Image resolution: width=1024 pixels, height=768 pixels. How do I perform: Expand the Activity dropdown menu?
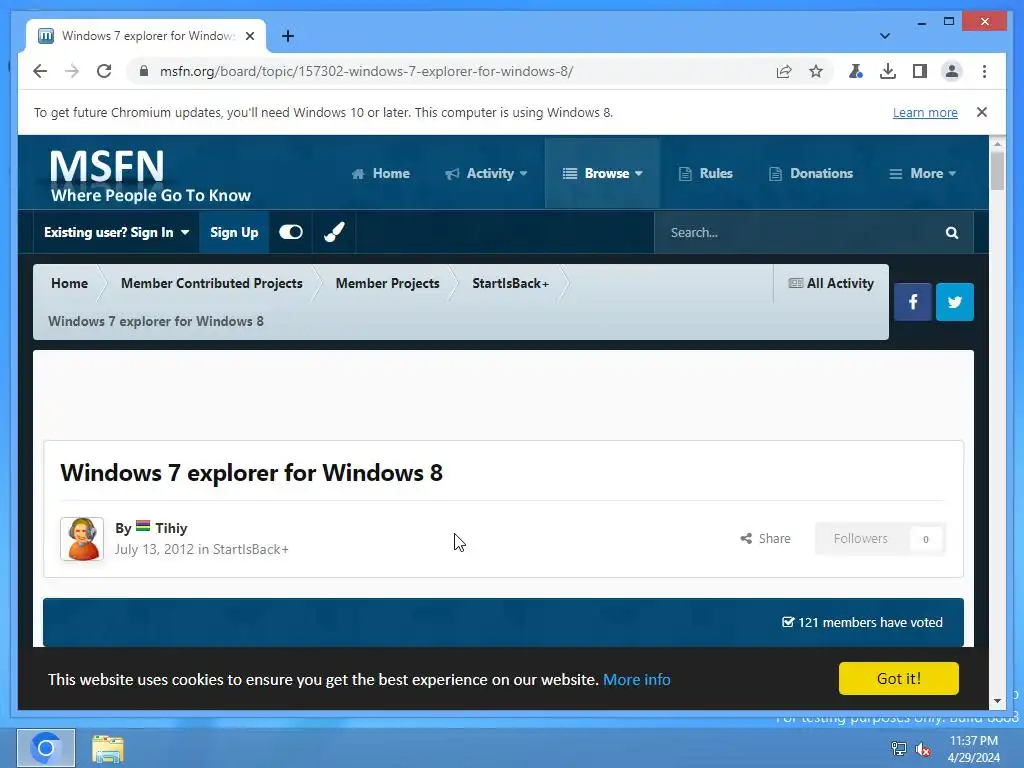(x=486, y=173)
